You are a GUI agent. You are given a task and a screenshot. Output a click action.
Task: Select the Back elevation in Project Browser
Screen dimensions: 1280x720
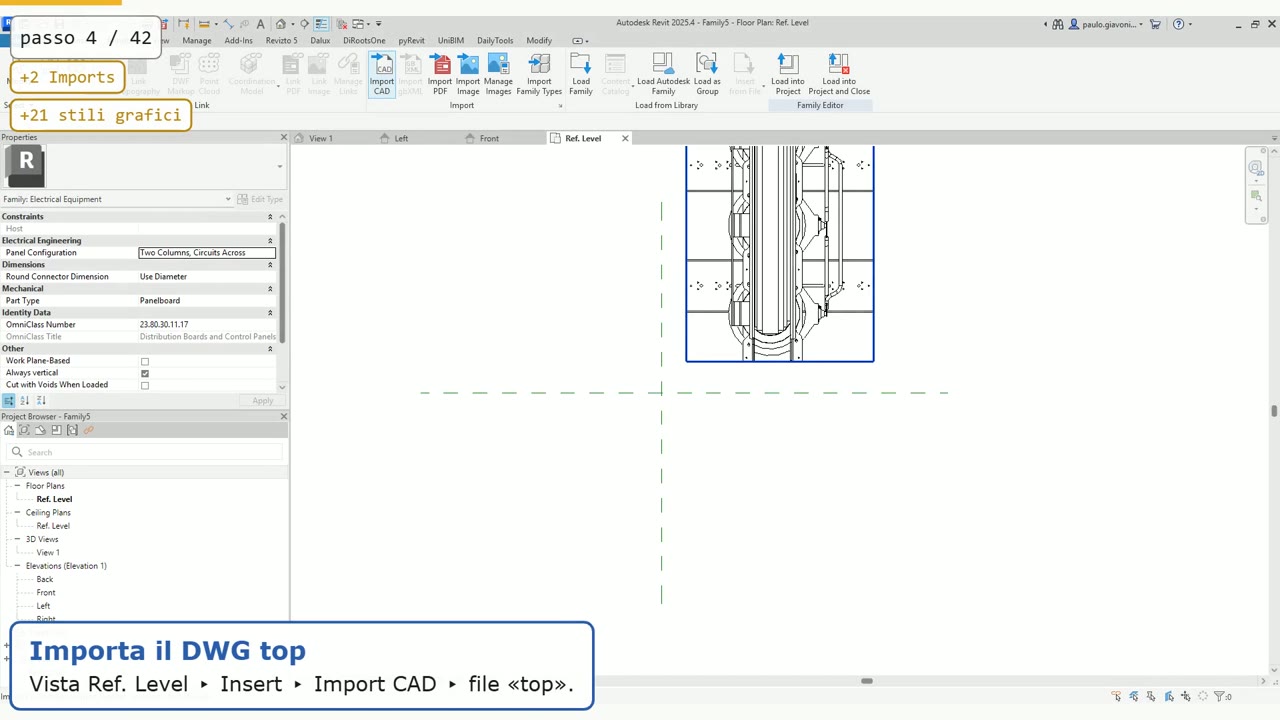[x=45, y=579]
